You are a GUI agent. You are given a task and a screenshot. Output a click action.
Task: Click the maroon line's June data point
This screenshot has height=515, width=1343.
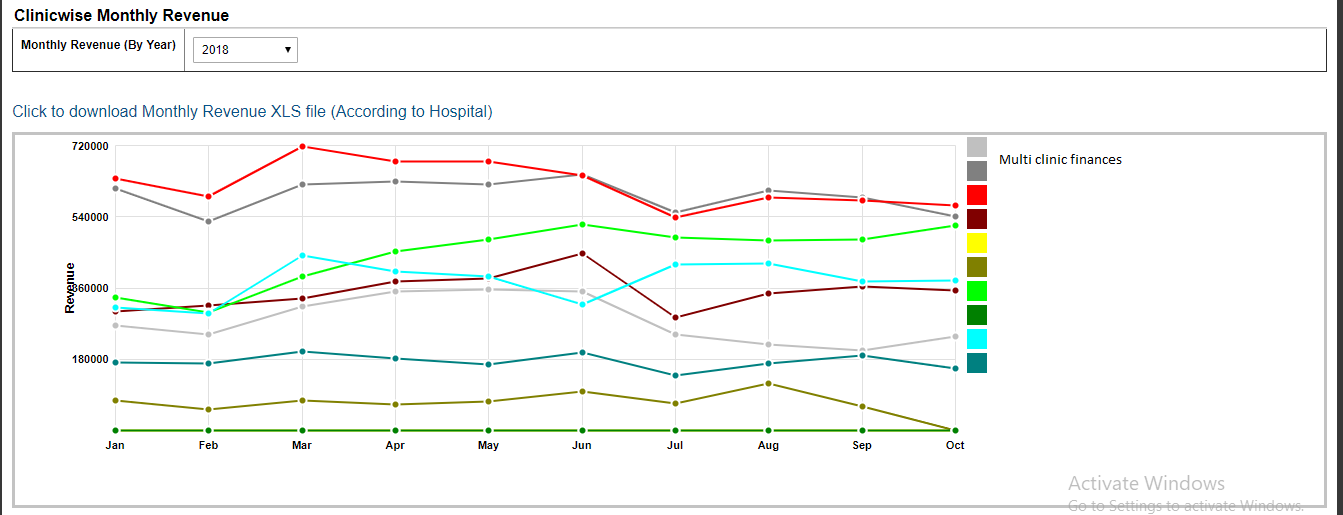(x=582, y=253)
